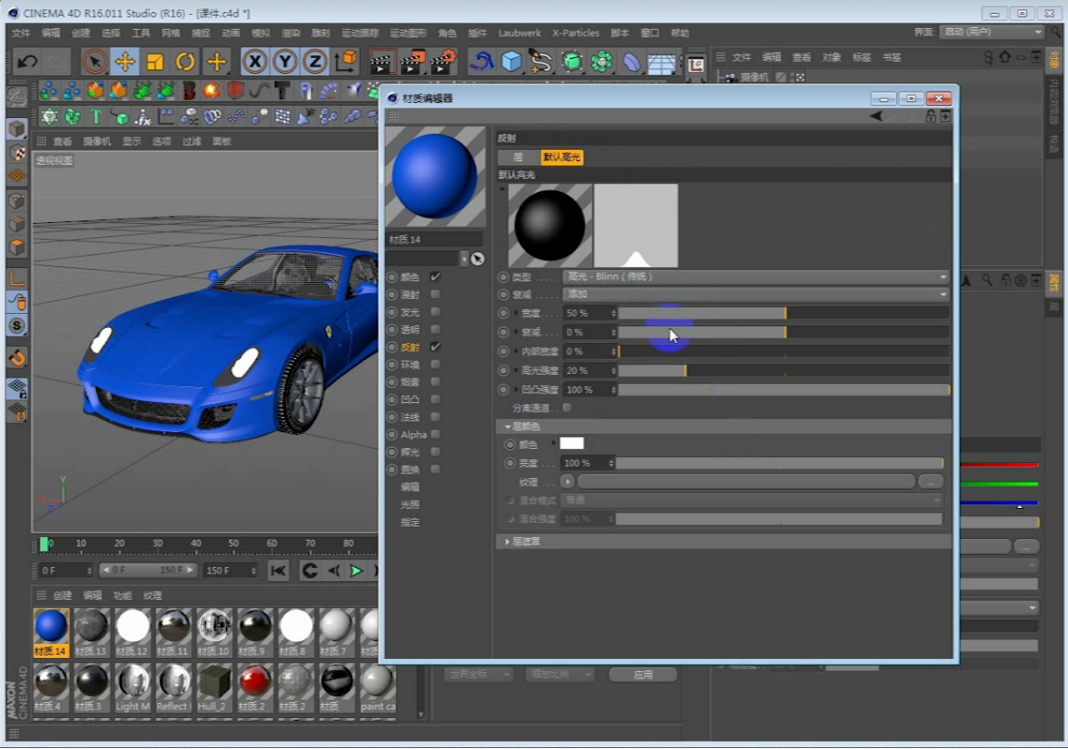Select the Scale tool icon
The height and width of the screenshot is (749, 1068).
155,62
